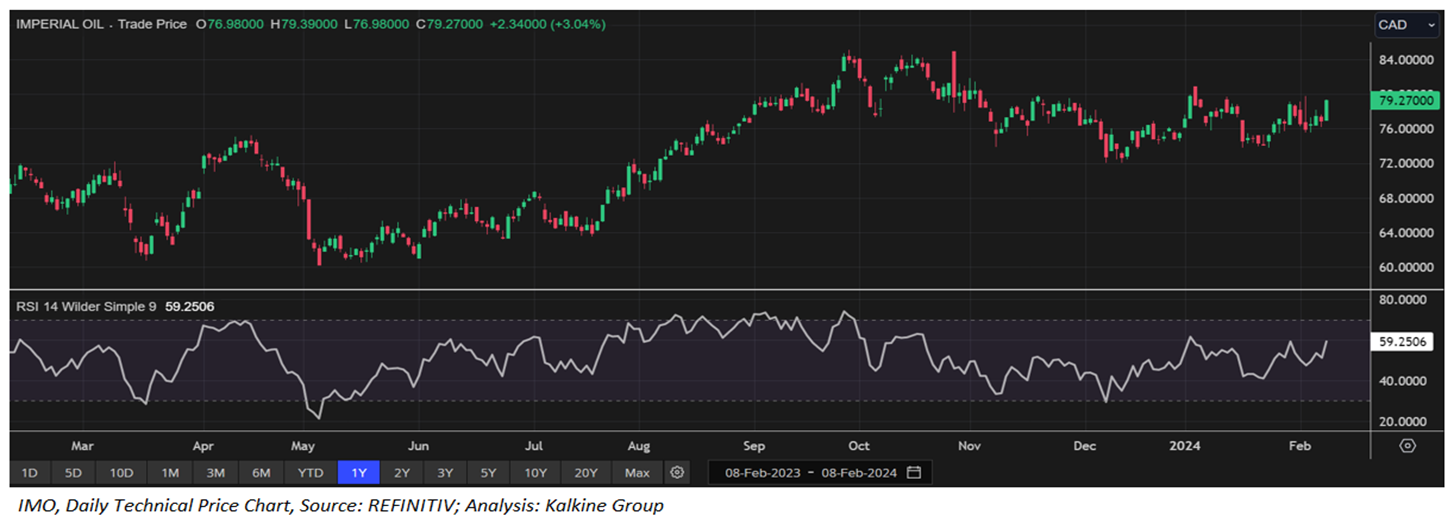The image size is (1454, 518).
Task: Choose the 20Y time range
Action: (586, 472)
